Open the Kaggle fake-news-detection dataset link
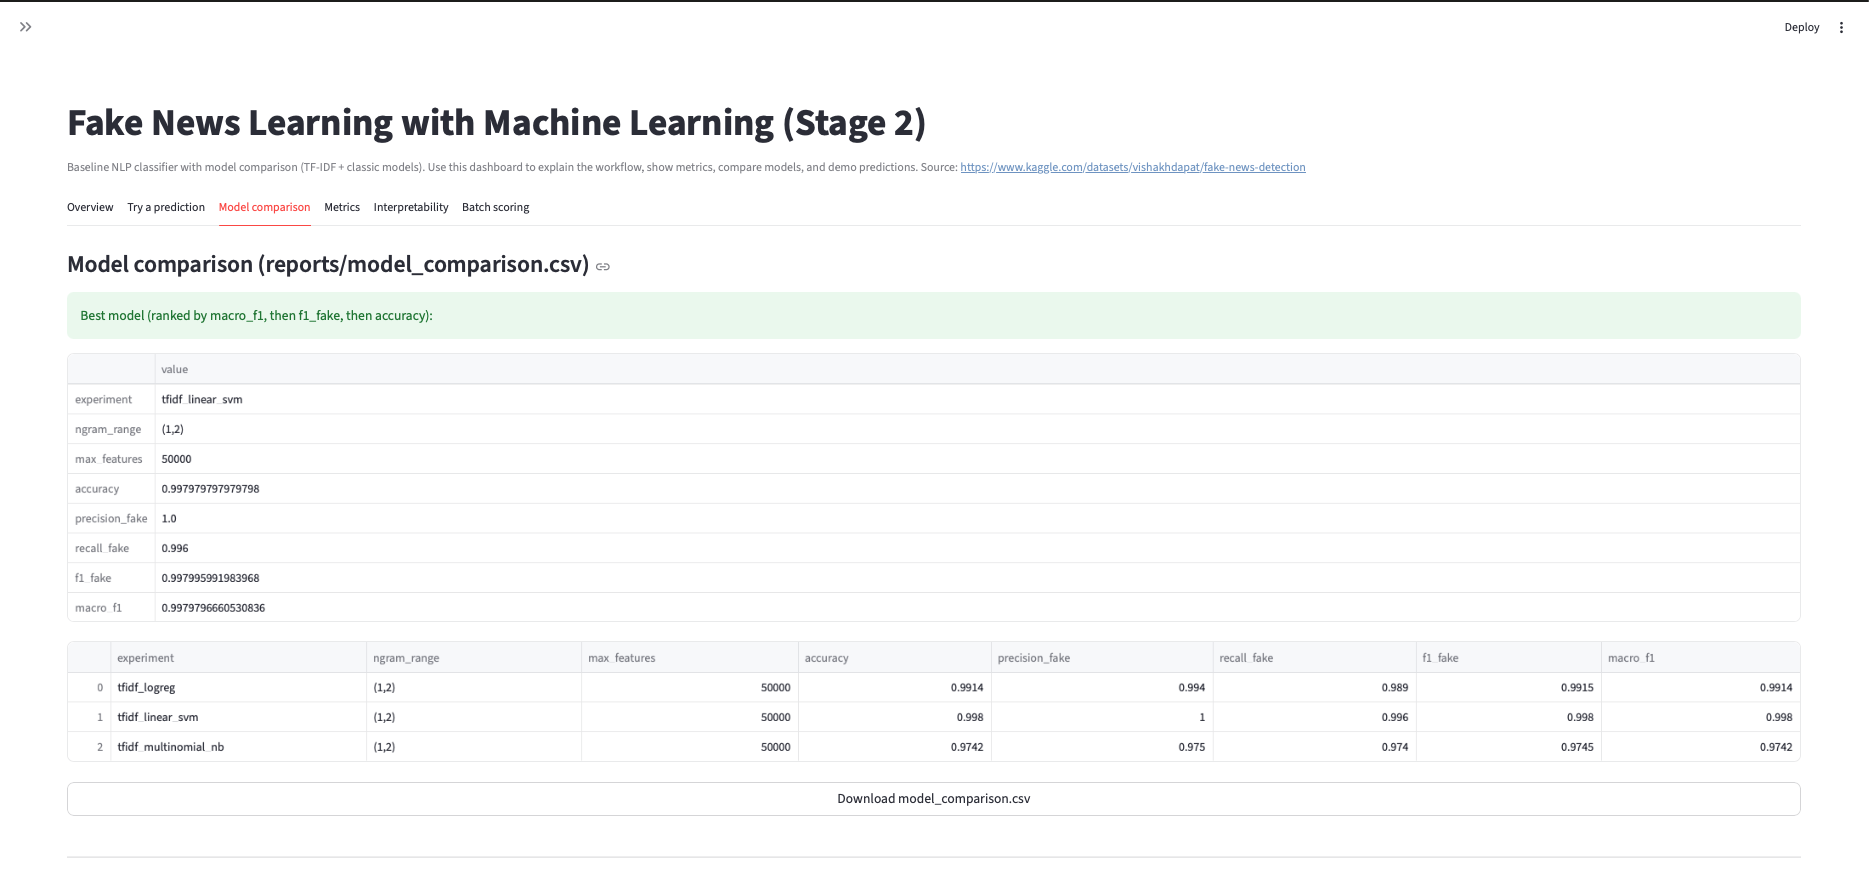The image size is (1869, 876). click(1132, 167)
